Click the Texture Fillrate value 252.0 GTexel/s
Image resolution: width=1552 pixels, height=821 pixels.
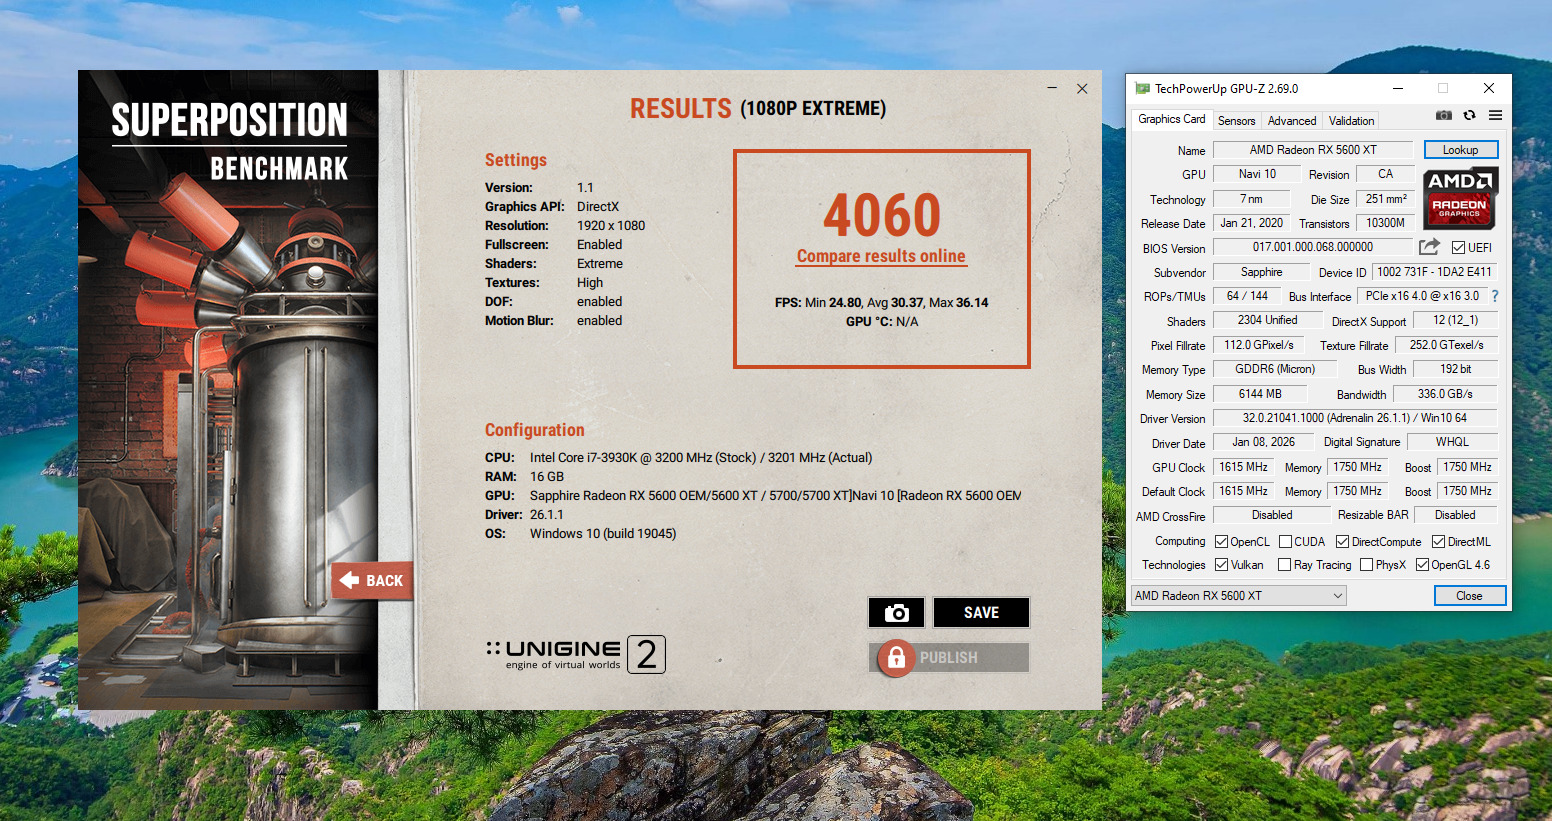pyautogui.click(x=1446, y=345)
